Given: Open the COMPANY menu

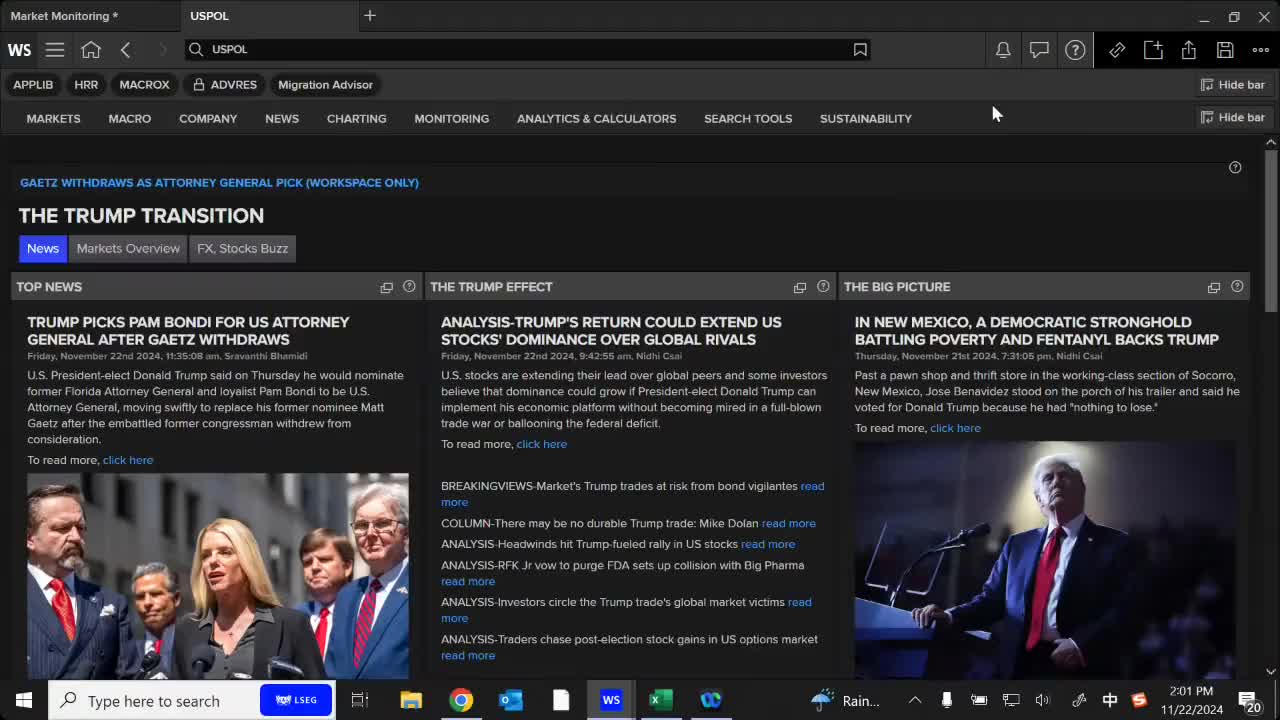Looking at the screenshot, I should click(208, 118).
